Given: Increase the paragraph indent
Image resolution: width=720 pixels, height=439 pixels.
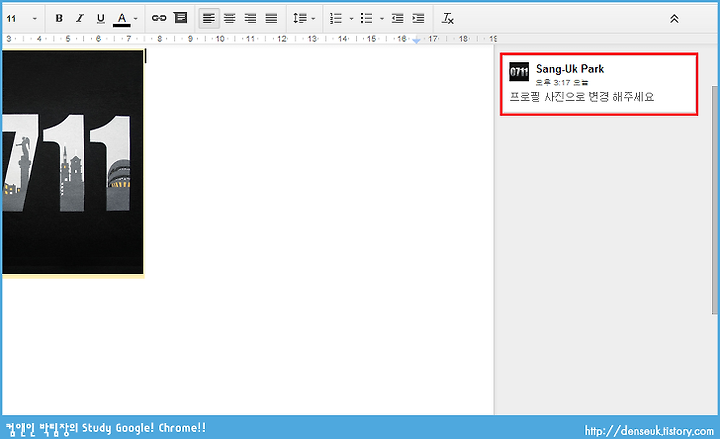Looking at the screenshot, I should (x=418, y=18).
